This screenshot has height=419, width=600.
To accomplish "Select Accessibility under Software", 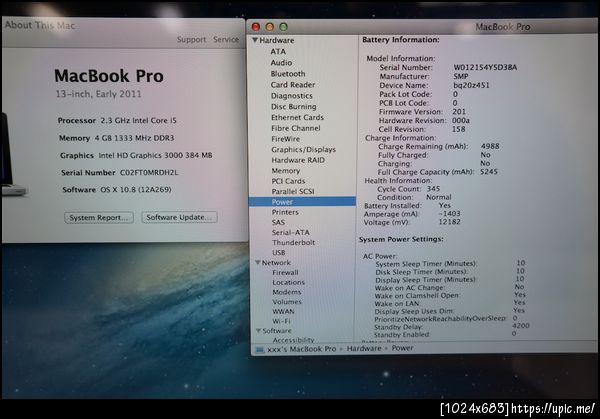I will pos(293,339).
